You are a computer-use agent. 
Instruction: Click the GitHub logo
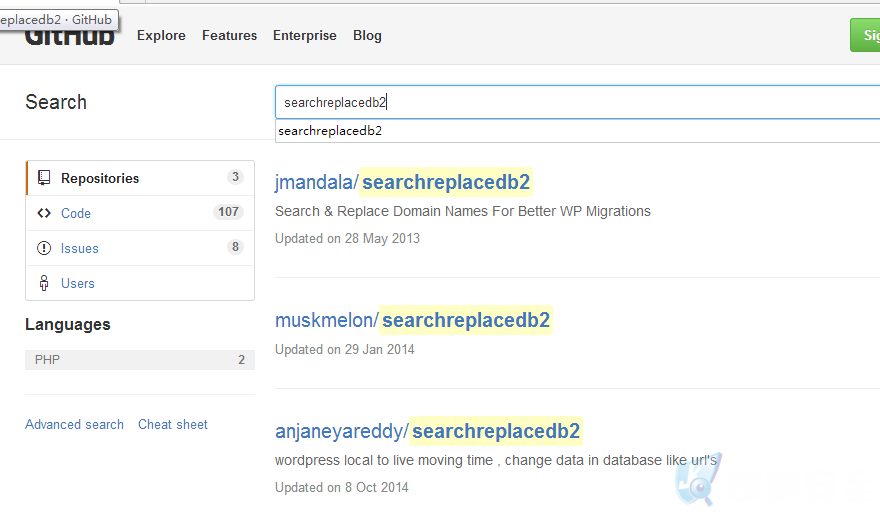[70, 36]
